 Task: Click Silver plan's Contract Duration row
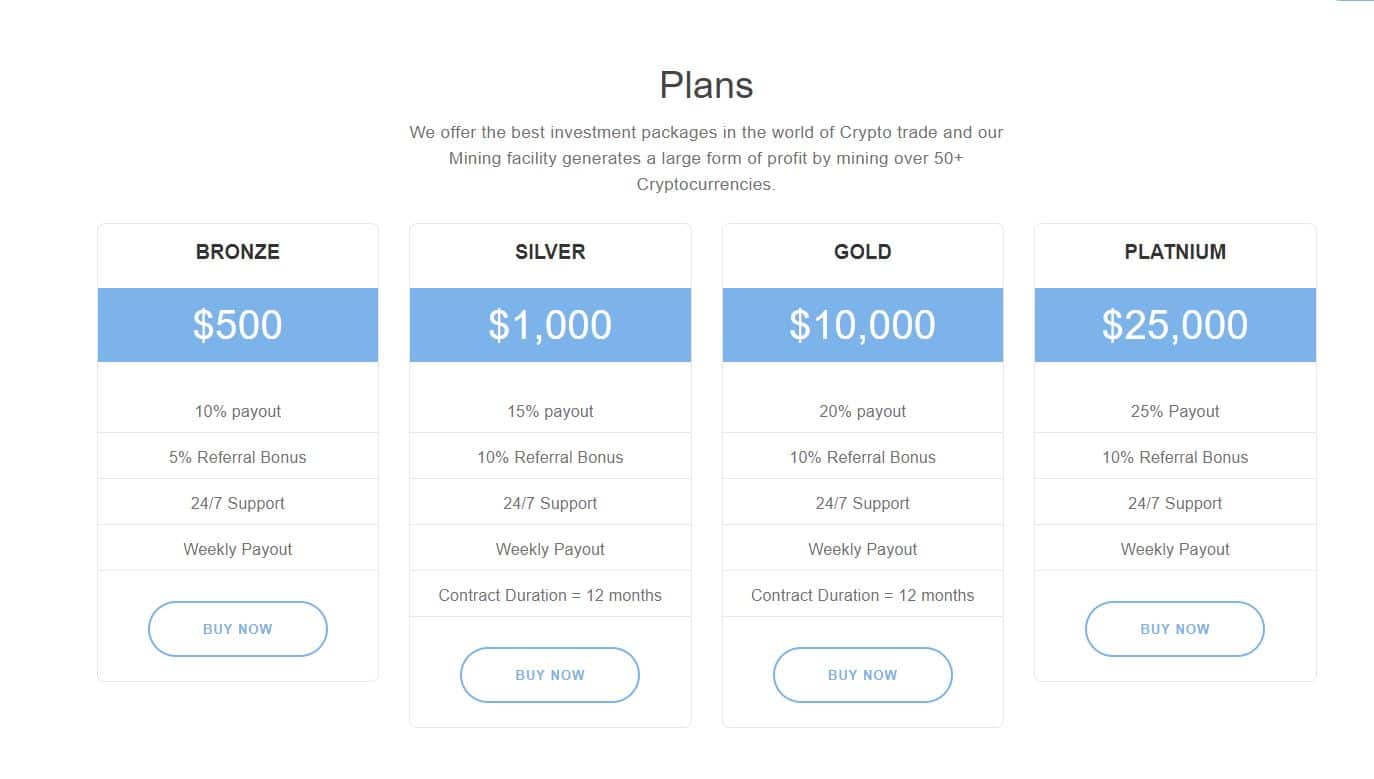pos(550,595)
